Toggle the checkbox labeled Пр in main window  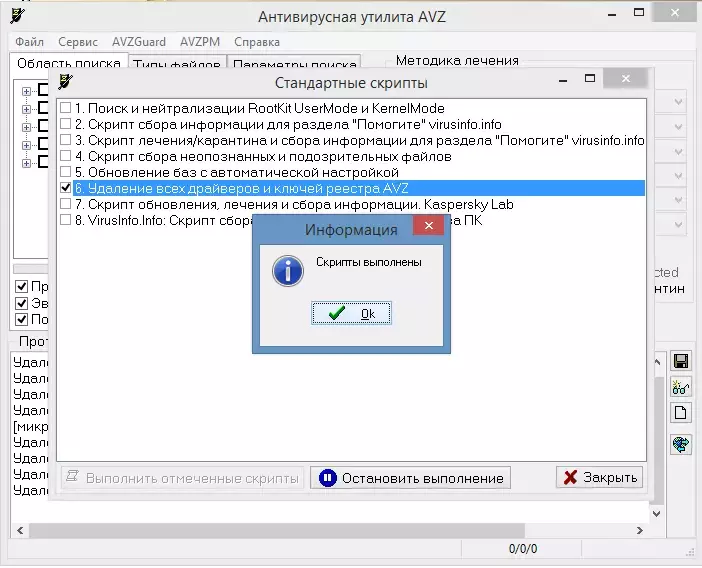(x=21, y=286)
